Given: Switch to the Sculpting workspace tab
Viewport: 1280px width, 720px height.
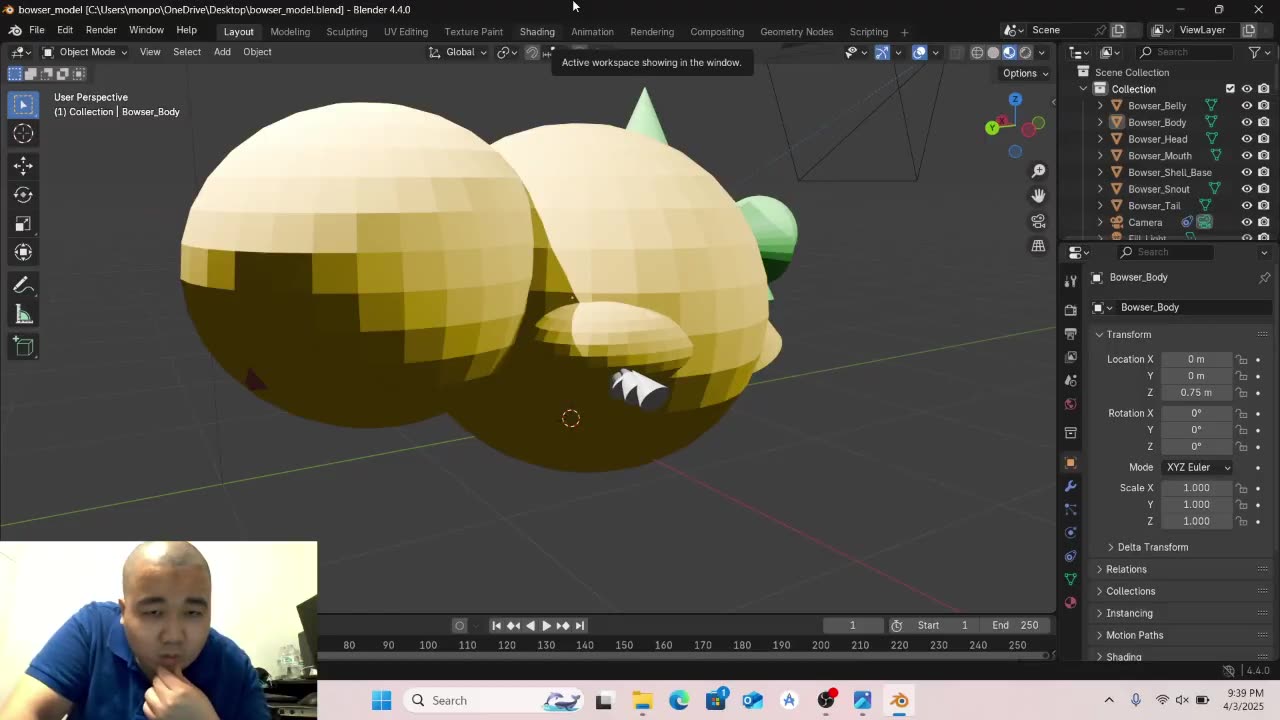Looking at the screenshot, I should pyautogui.click(x=347, y=31).
